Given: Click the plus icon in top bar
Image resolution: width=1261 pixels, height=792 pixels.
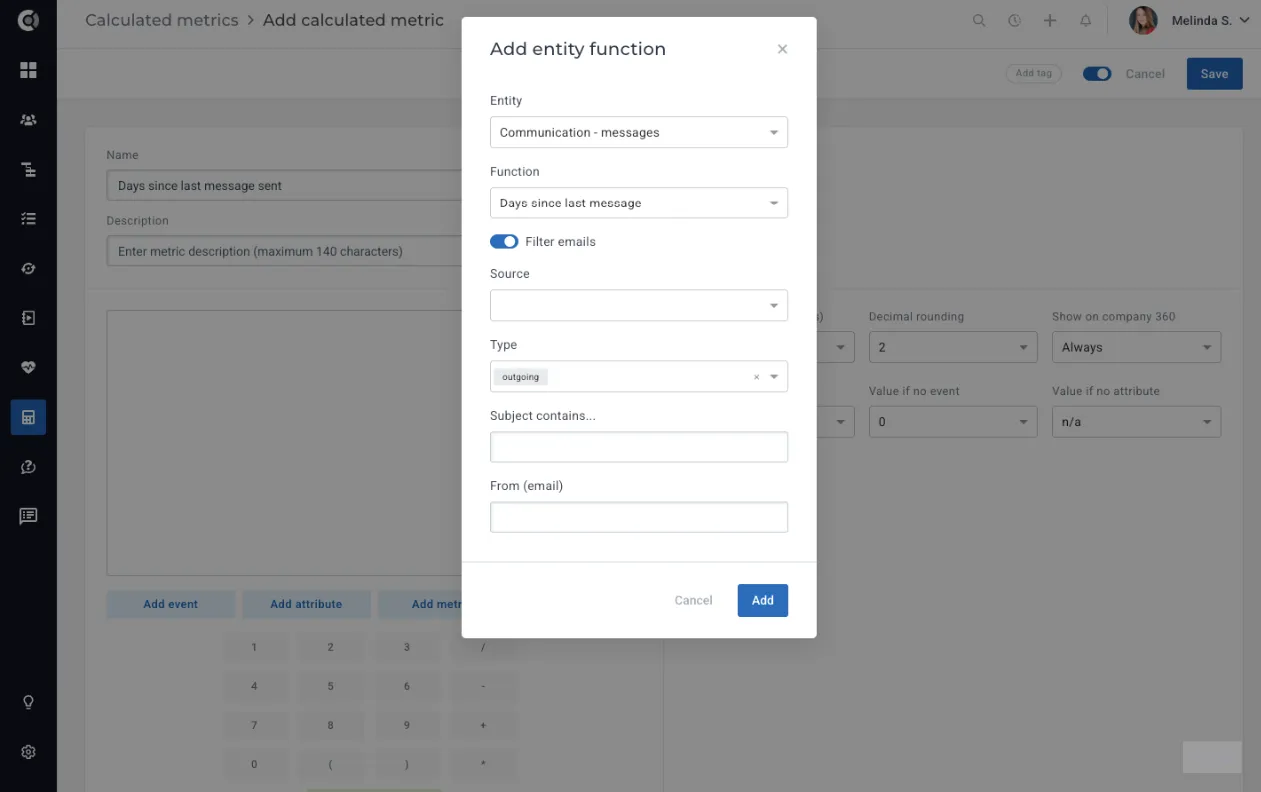Looking at the screenshot, I should coord(1049,20).
